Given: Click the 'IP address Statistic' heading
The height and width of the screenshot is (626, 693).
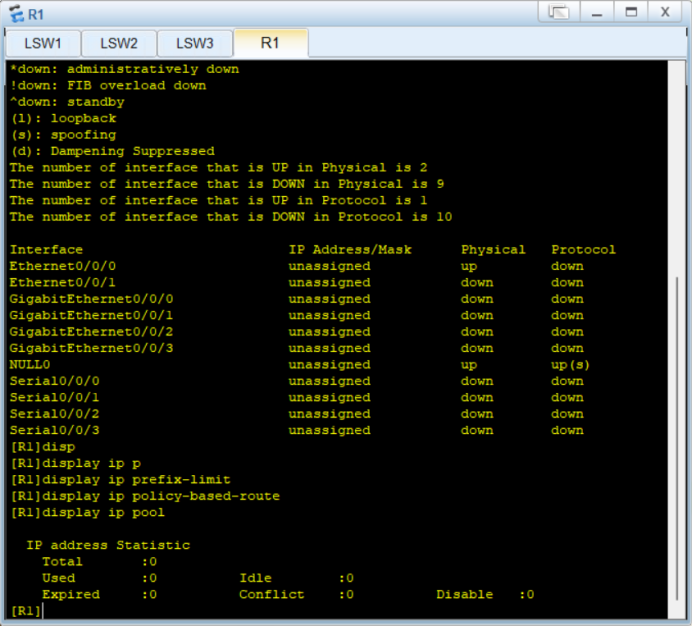Looking at the screenshot, I should pos(108,545).
